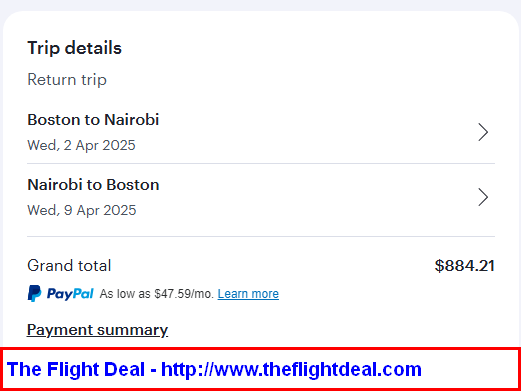Expand the Nairobi to Boston chevron arrow
The image size is (521, 391).
click(483, 197)
